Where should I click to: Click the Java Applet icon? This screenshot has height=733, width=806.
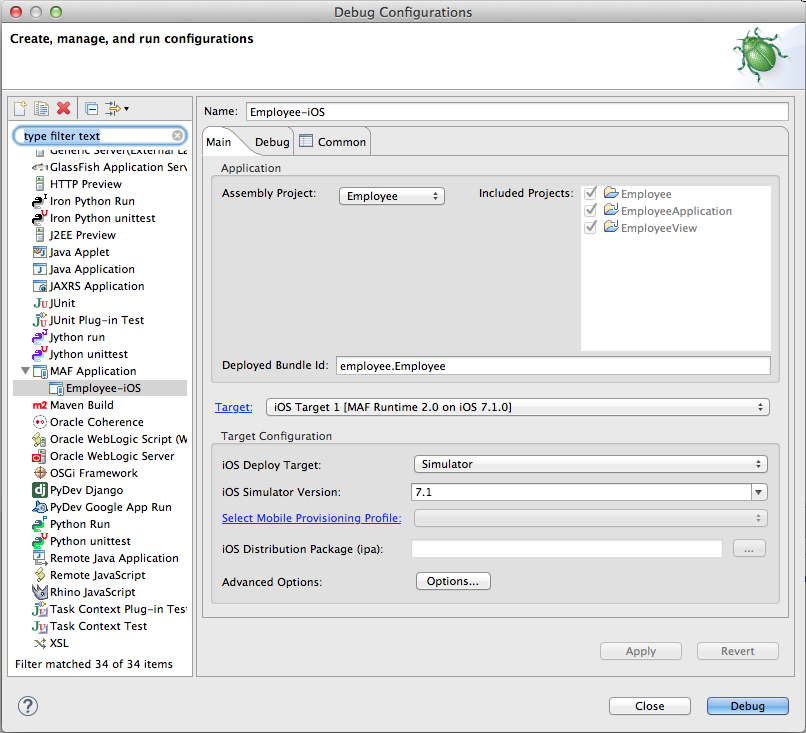point(40,252)
